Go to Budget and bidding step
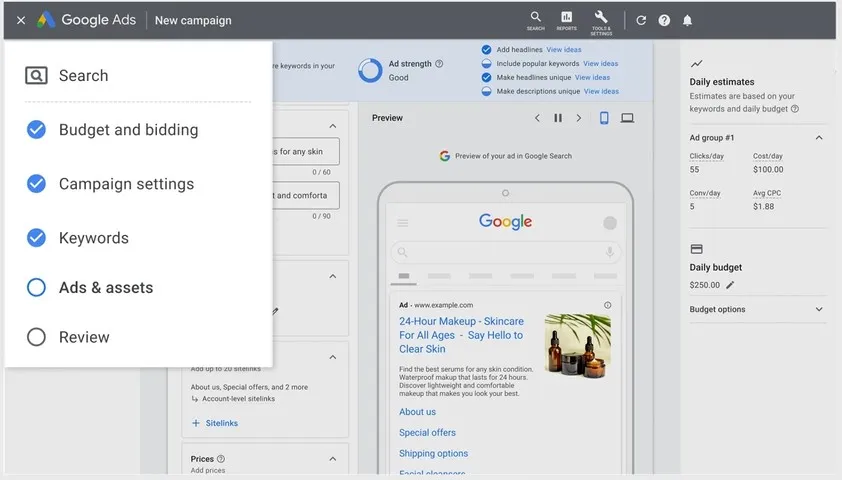Image resolution: width=842 pixels, height=480 pixels. click(128, 129)
